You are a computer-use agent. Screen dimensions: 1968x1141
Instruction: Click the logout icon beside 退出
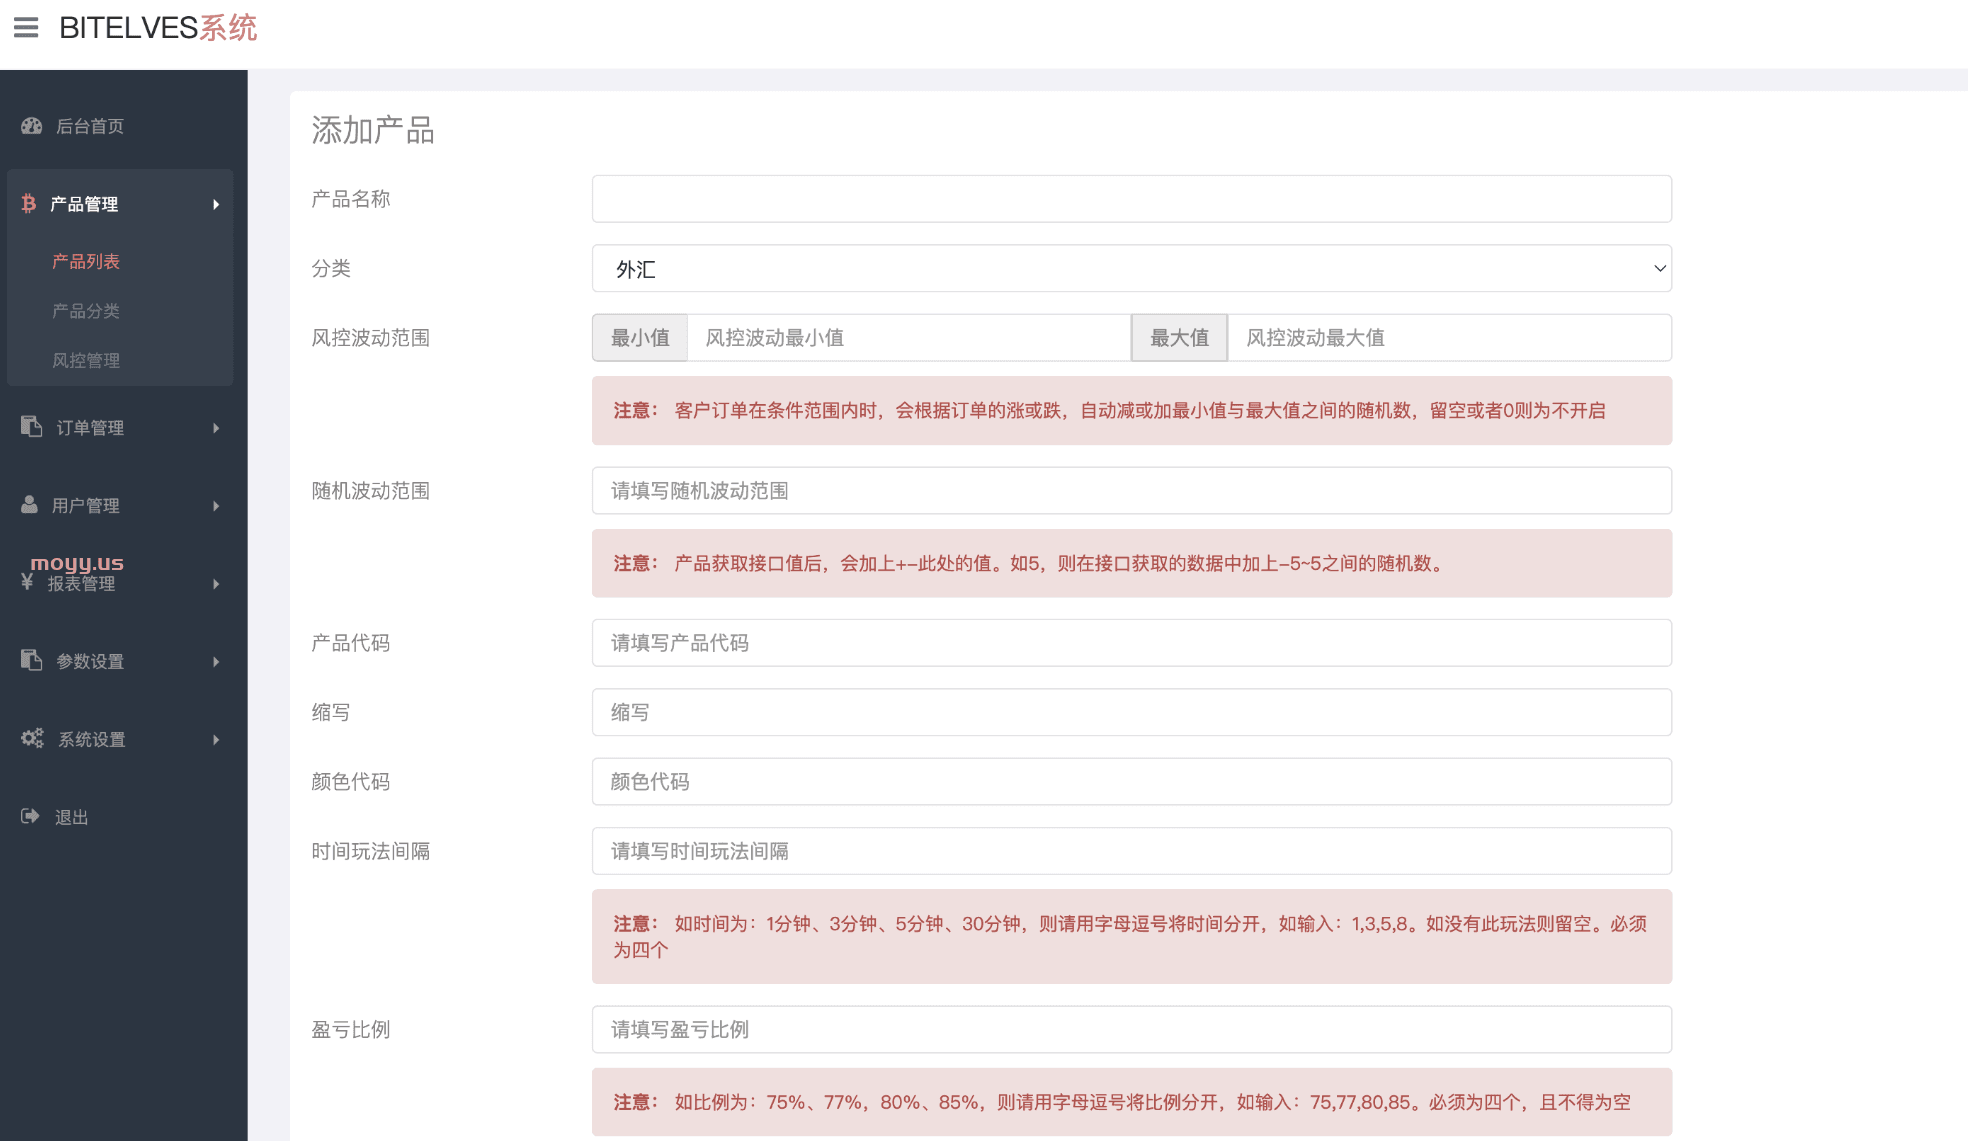click(x=31, y=817)
